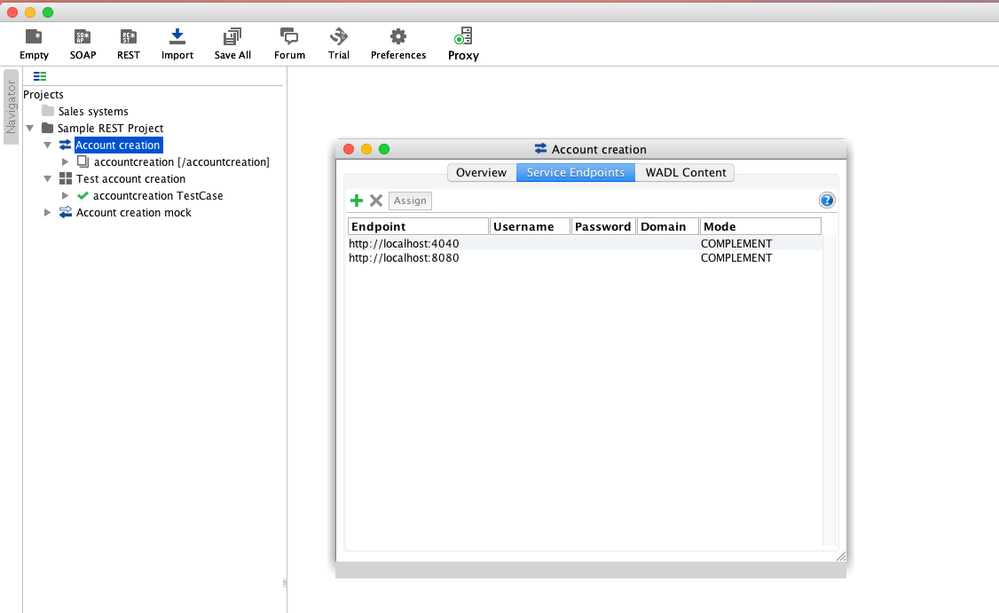The height and width of the screenshot is (613, 999).
Task: Collapse the Sample REST Project node
Action: (x=30, y=129)
